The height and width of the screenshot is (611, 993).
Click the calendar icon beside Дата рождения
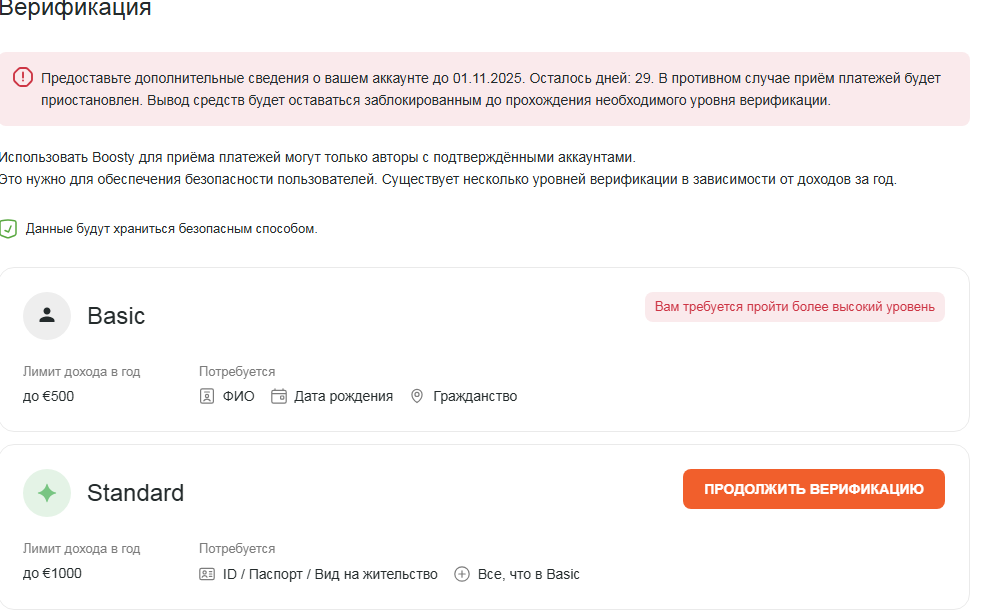click(279, 396)
